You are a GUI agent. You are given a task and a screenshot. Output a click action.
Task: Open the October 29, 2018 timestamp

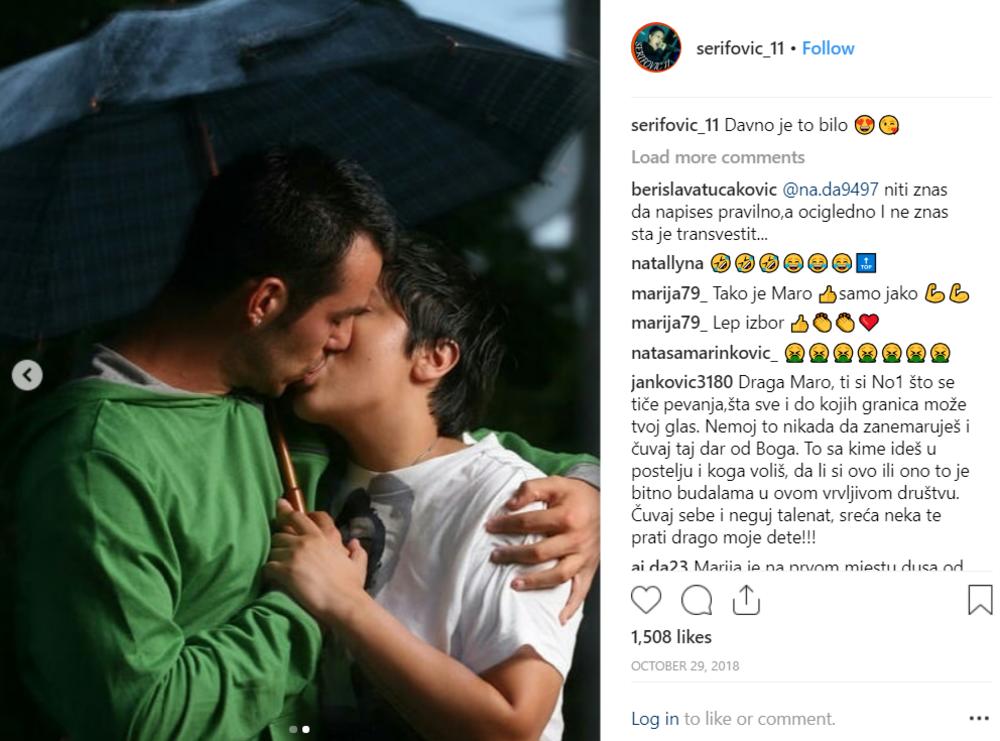click(x=685, y=666)
